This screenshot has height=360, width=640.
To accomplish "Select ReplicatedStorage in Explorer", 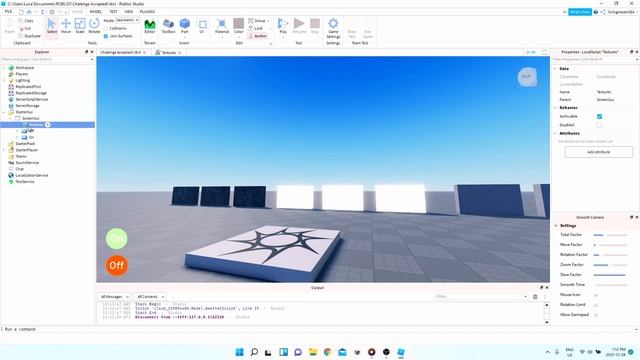I will tap(31, 93).
